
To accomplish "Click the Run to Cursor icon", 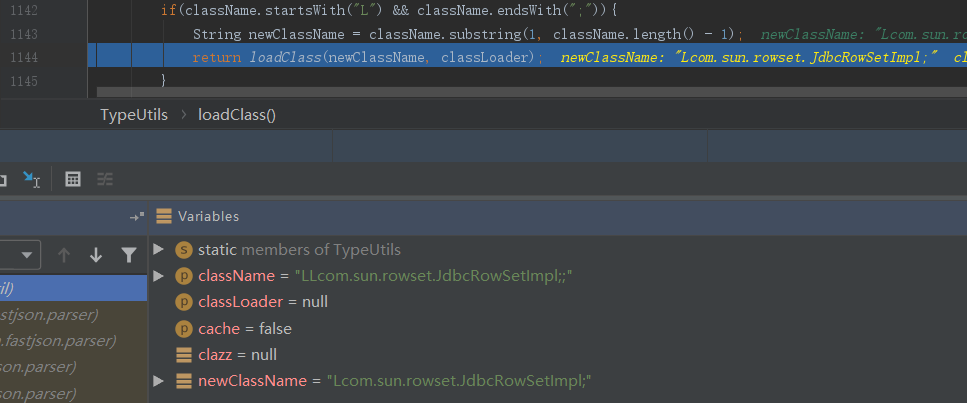I will (31, 180).
